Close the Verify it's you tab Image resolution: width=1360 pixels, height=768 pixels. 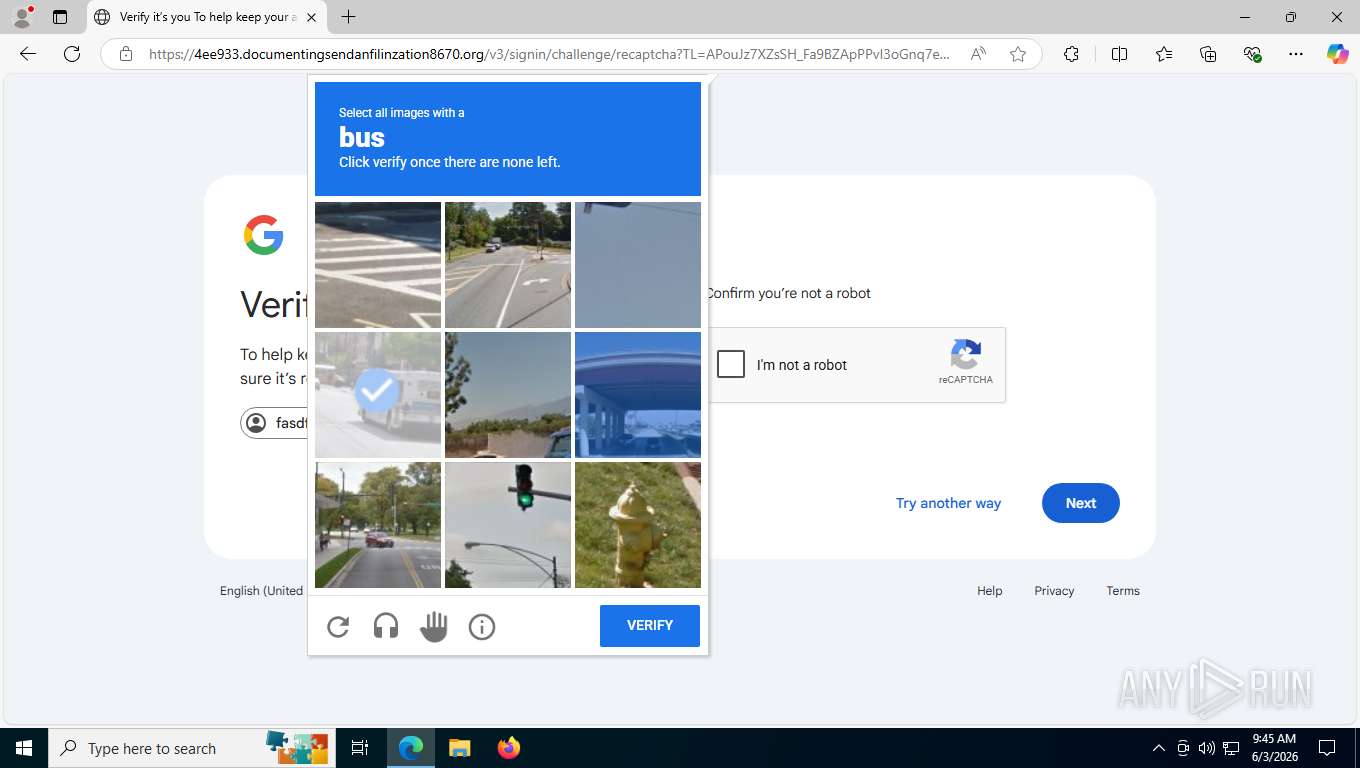coord(311,17)
